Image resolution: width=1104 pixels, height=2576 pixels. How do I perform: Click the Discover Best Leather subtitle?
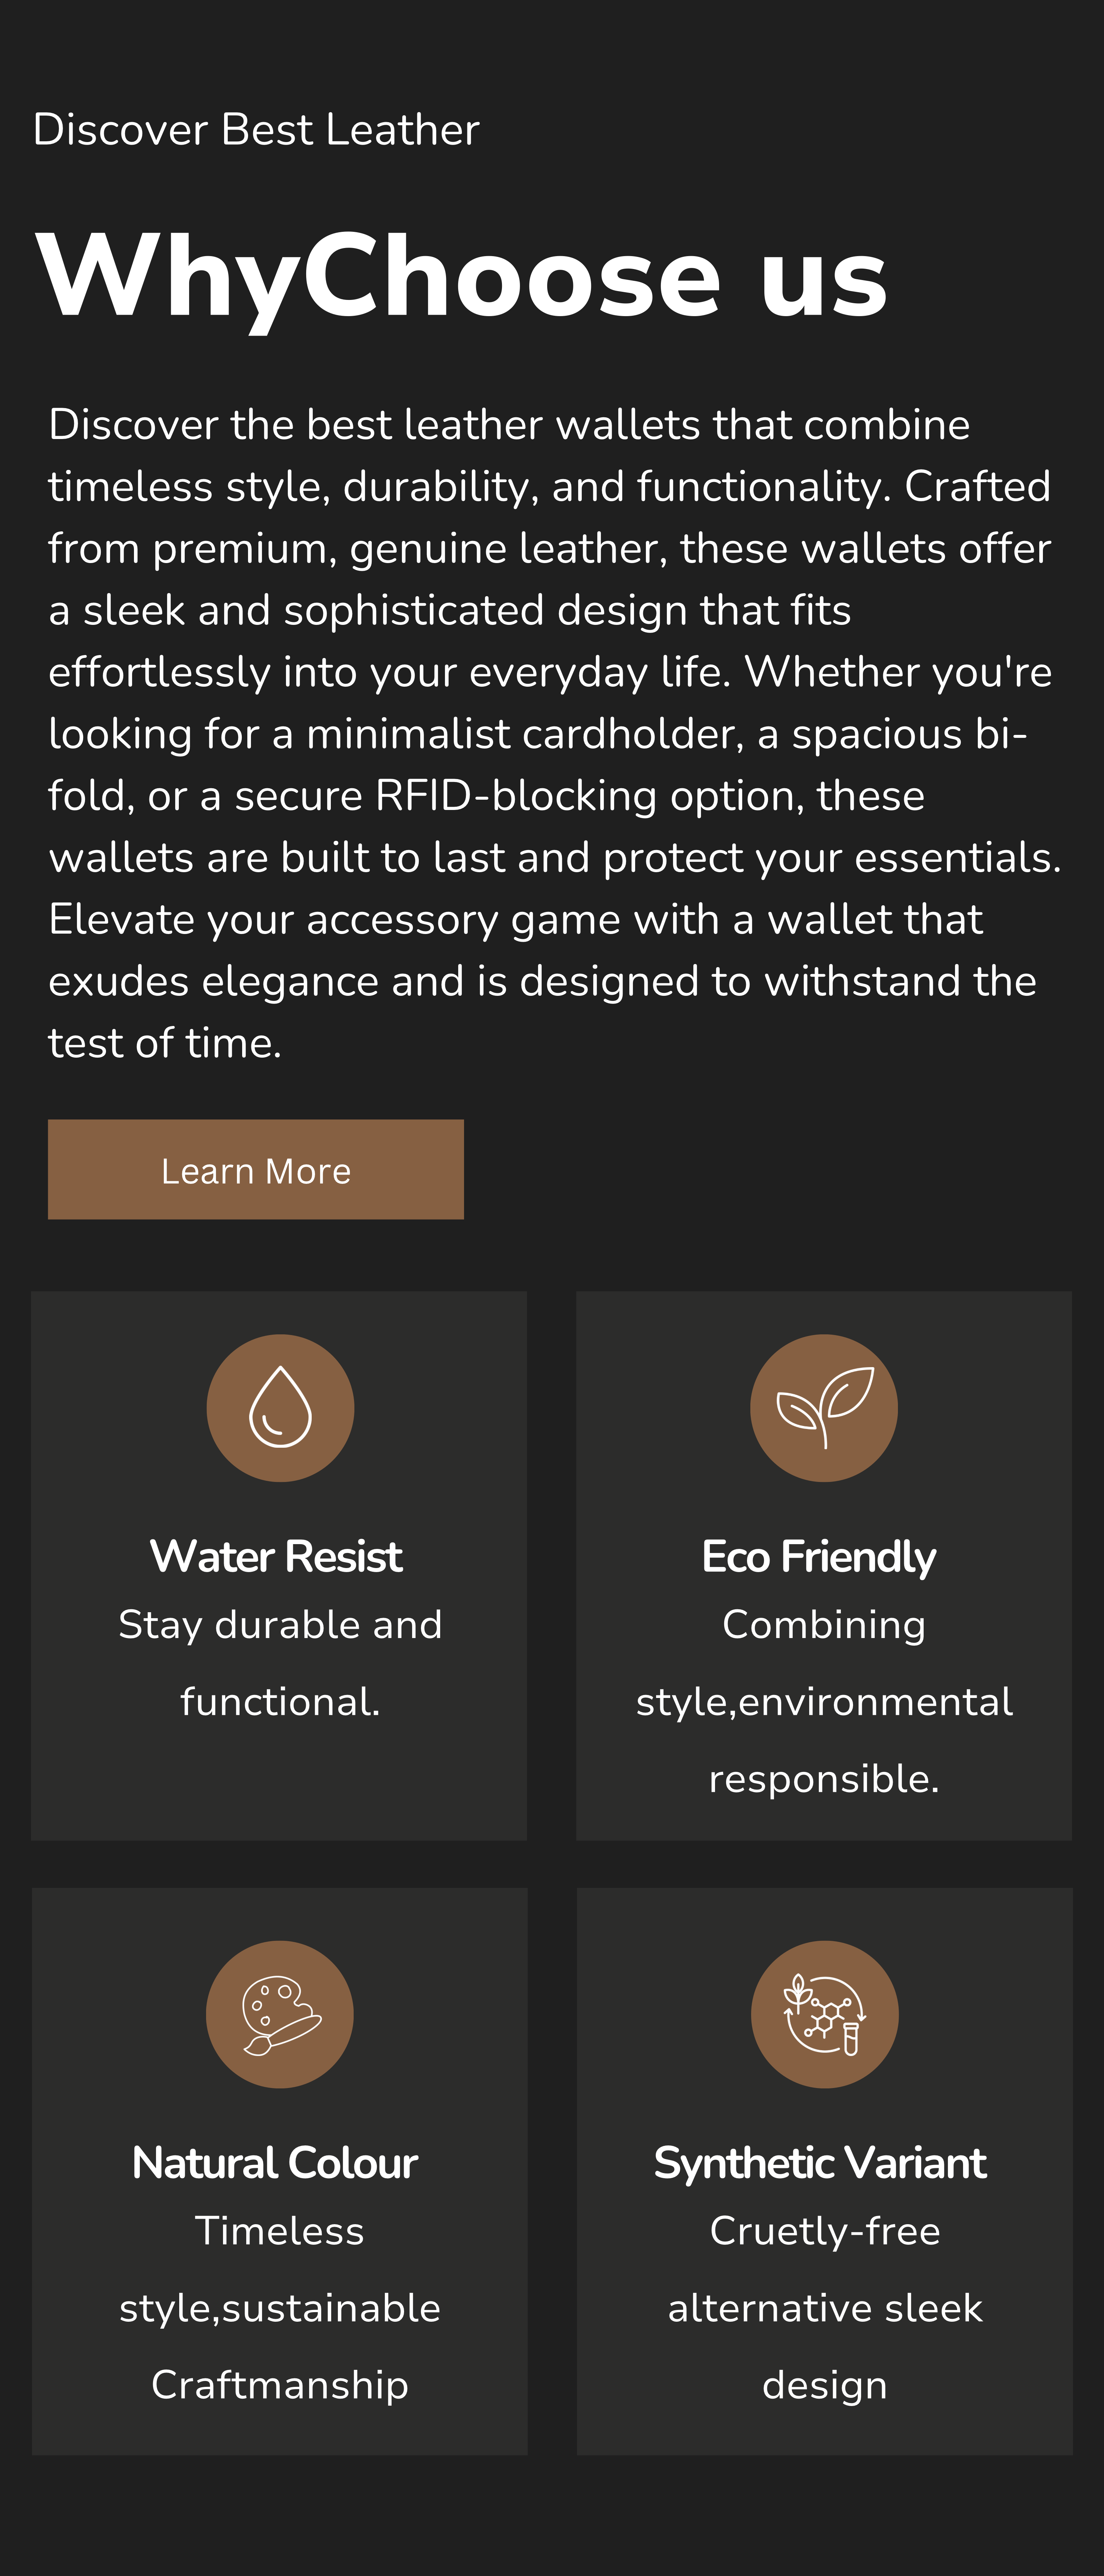[256, 130]
